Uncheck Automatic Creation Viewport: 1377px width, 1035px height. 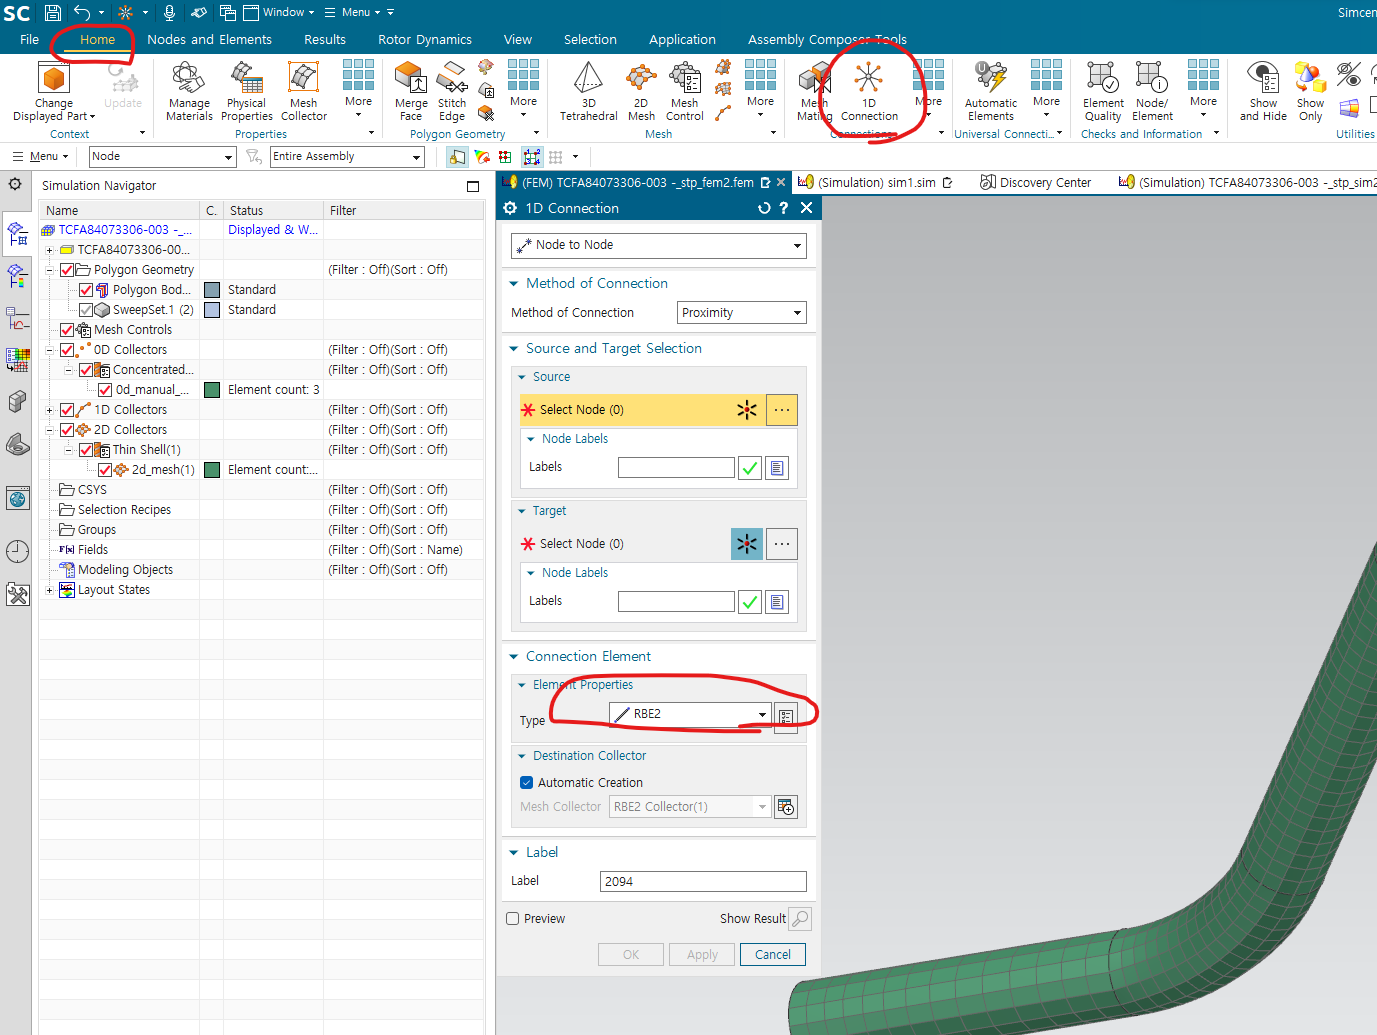pos(527,783)
